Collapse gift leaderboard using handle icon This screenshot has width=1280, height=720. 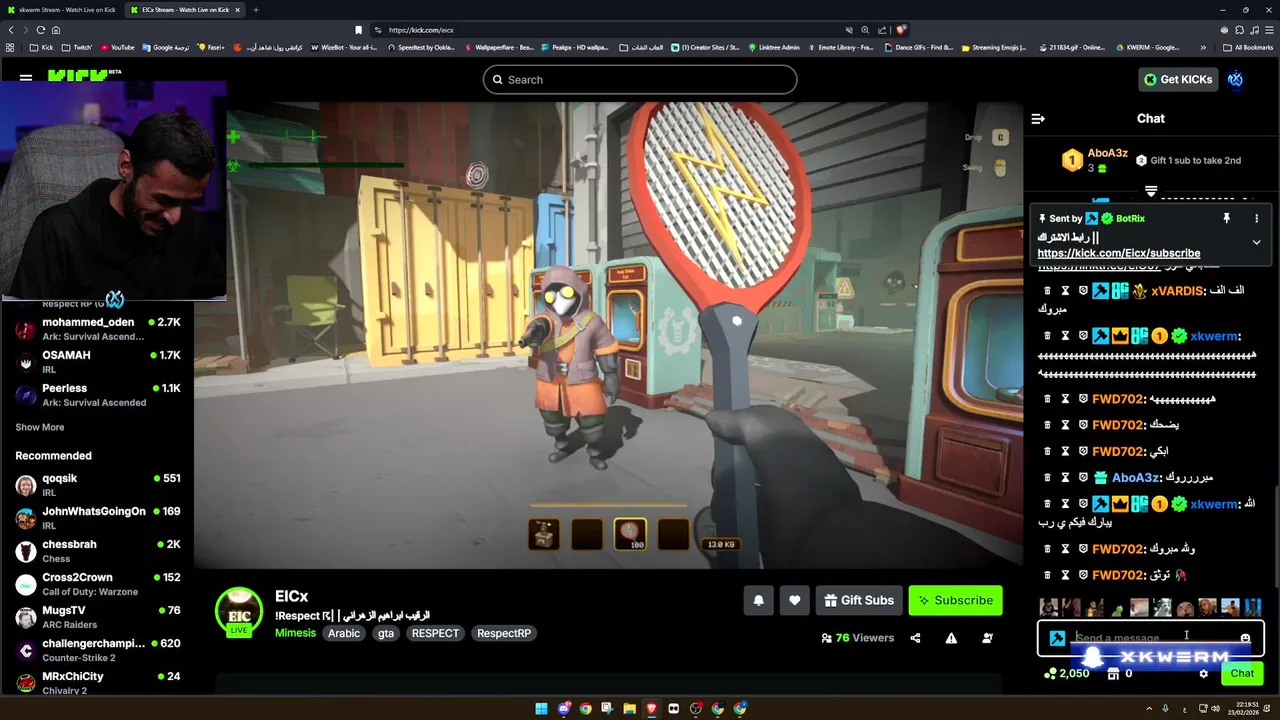coord(1151,191)
